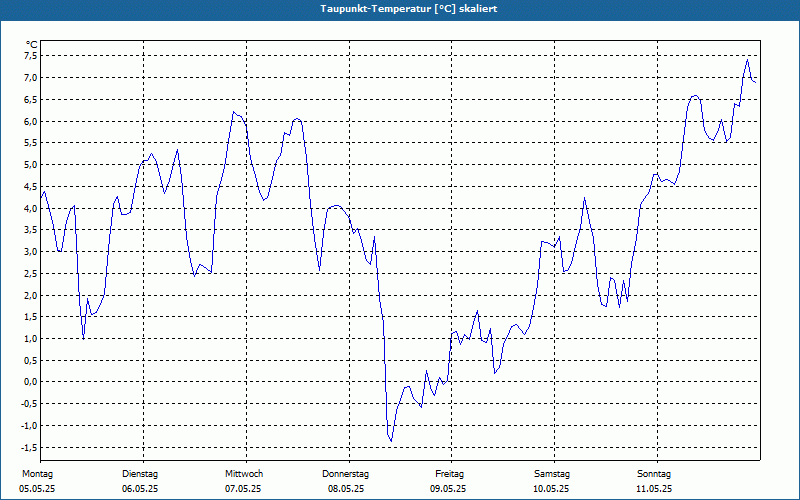The width and height of the screenshot is (800, 500).
Task: Click the 2,0 y-axis value
Action: (31, 295)
